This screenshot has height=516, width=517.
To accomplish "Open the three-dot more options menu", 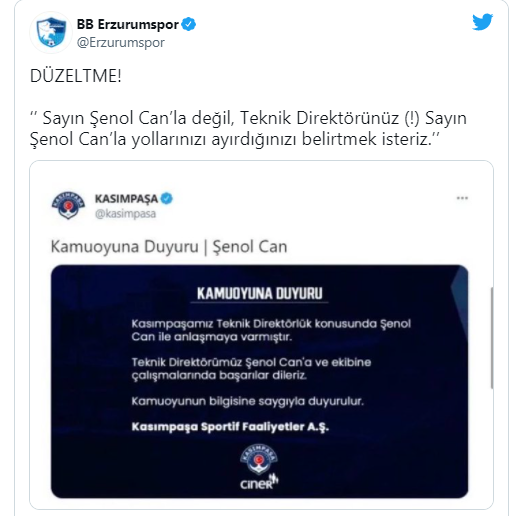I will click(x=462, y=198).
